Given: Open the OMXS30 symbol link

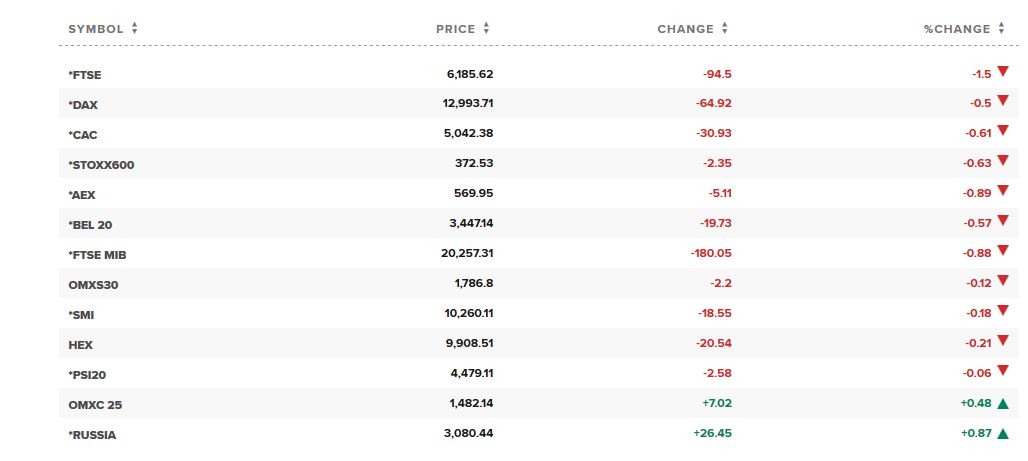Looking at the screenshot, I should pyautogui.click(x=93, y=285).
